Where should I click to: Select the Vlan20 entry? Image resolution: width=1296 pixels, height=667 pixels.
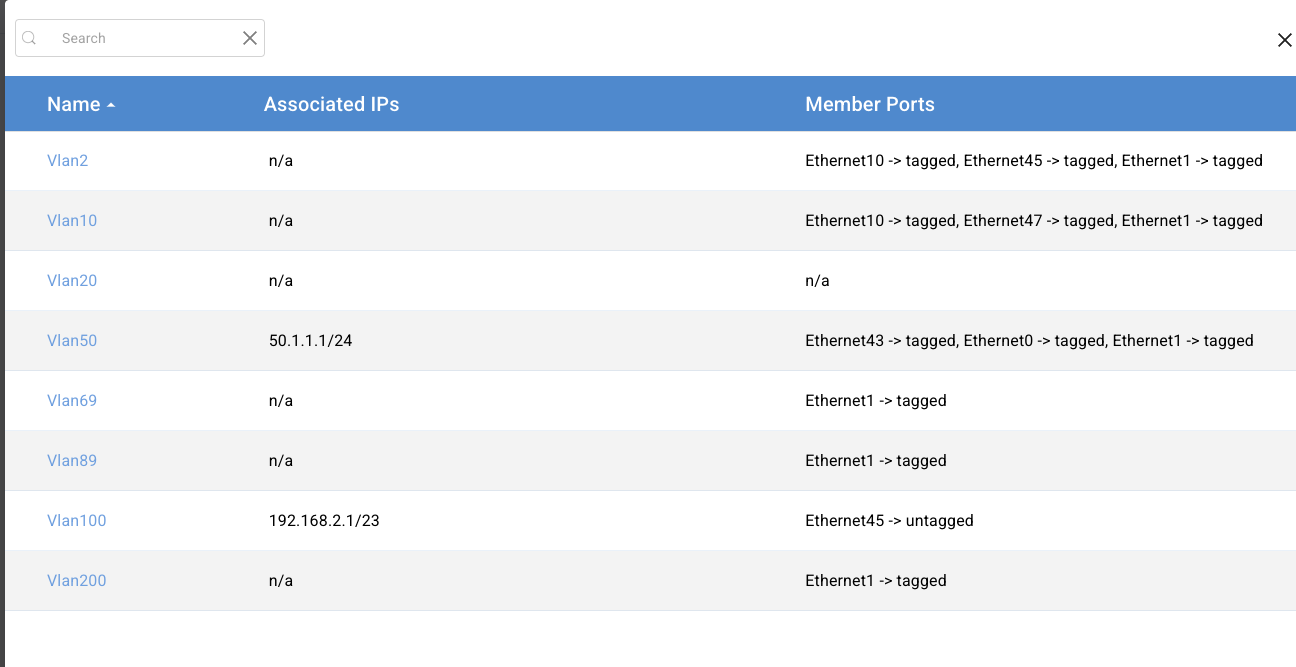click(x=72, y=280)
